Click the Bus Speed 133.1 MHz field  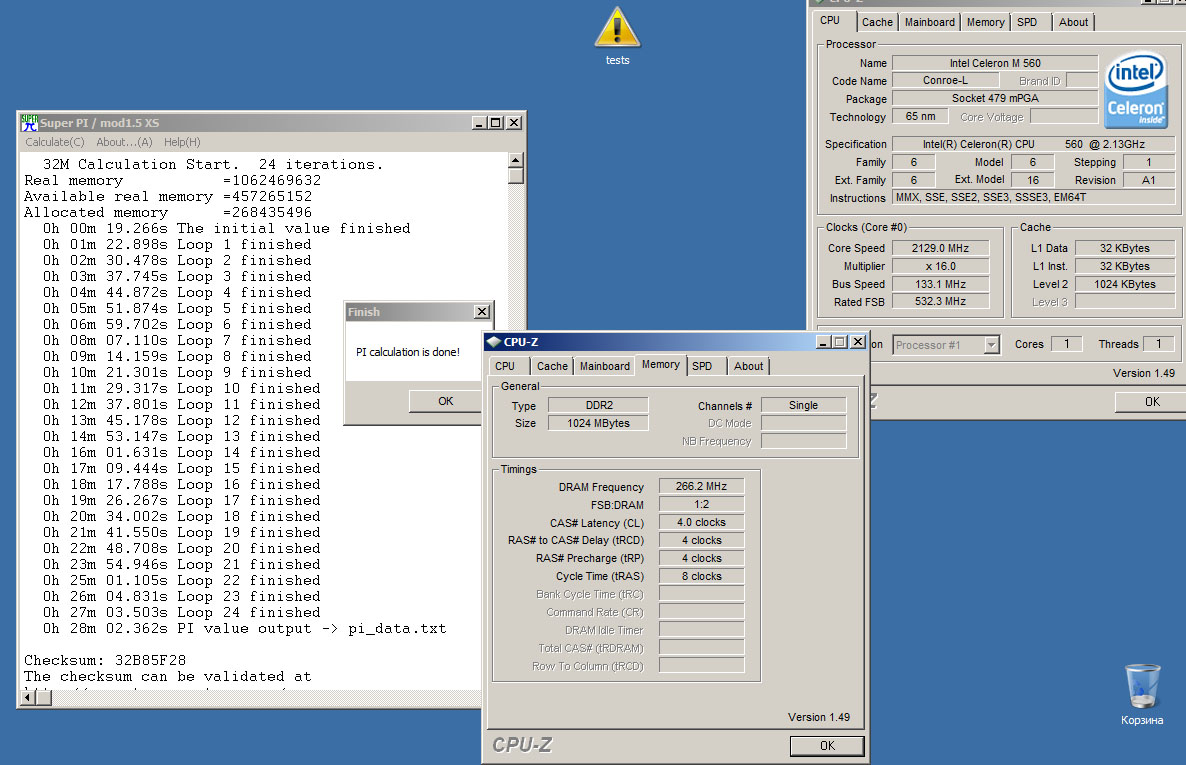(940, 285)
